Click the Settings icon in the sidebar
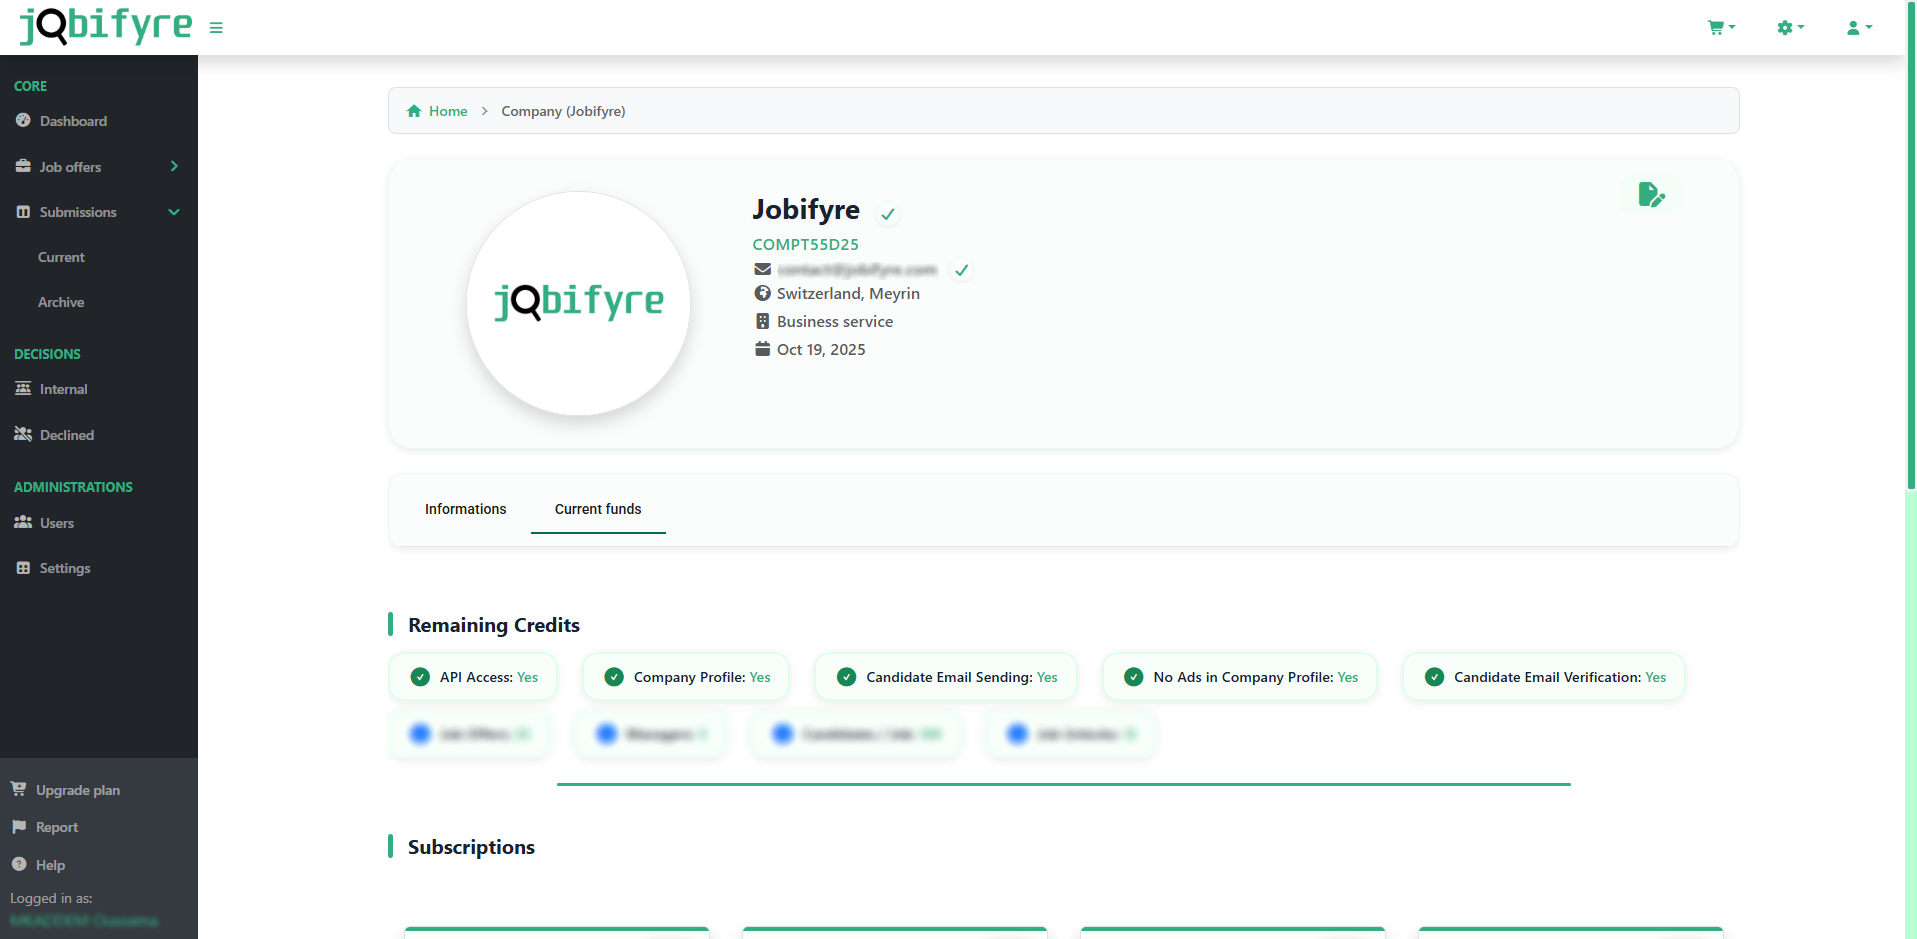 [x=23, y=567]
